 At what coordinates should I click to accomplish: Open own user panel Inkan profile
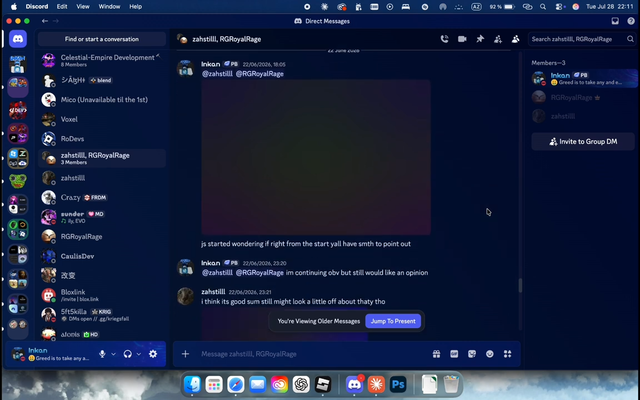click(51, 354)
